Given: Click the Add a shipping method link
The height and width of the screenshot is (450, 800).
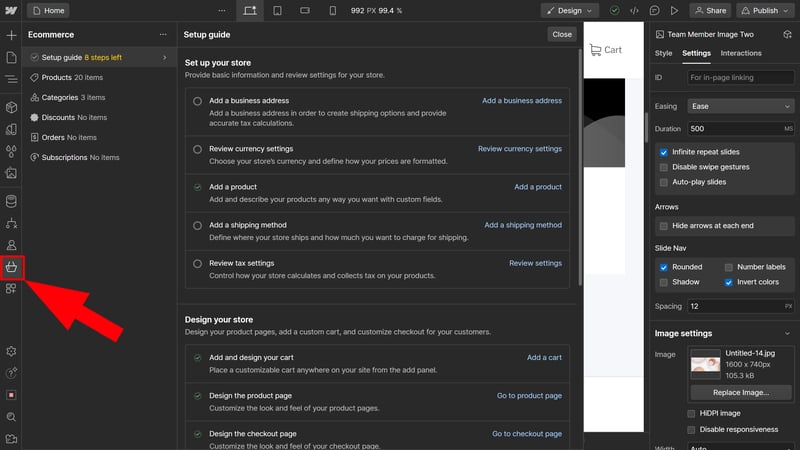Looking at the screenshot, I should [523, 225].
